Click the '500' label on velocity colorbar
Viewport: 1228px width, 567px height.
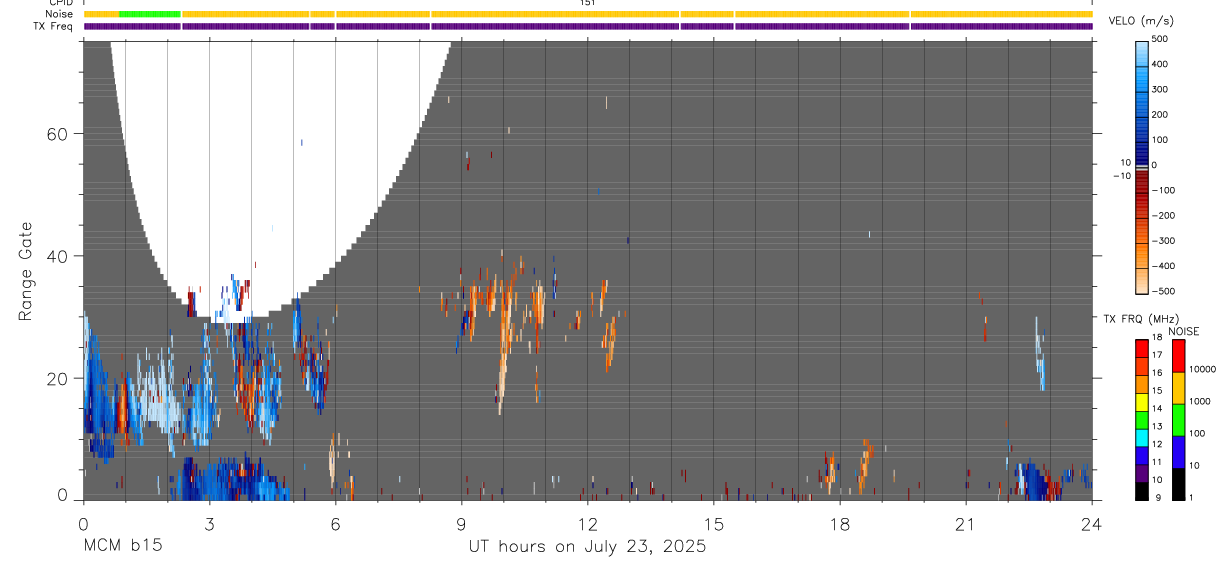[x=1160, y=39]
